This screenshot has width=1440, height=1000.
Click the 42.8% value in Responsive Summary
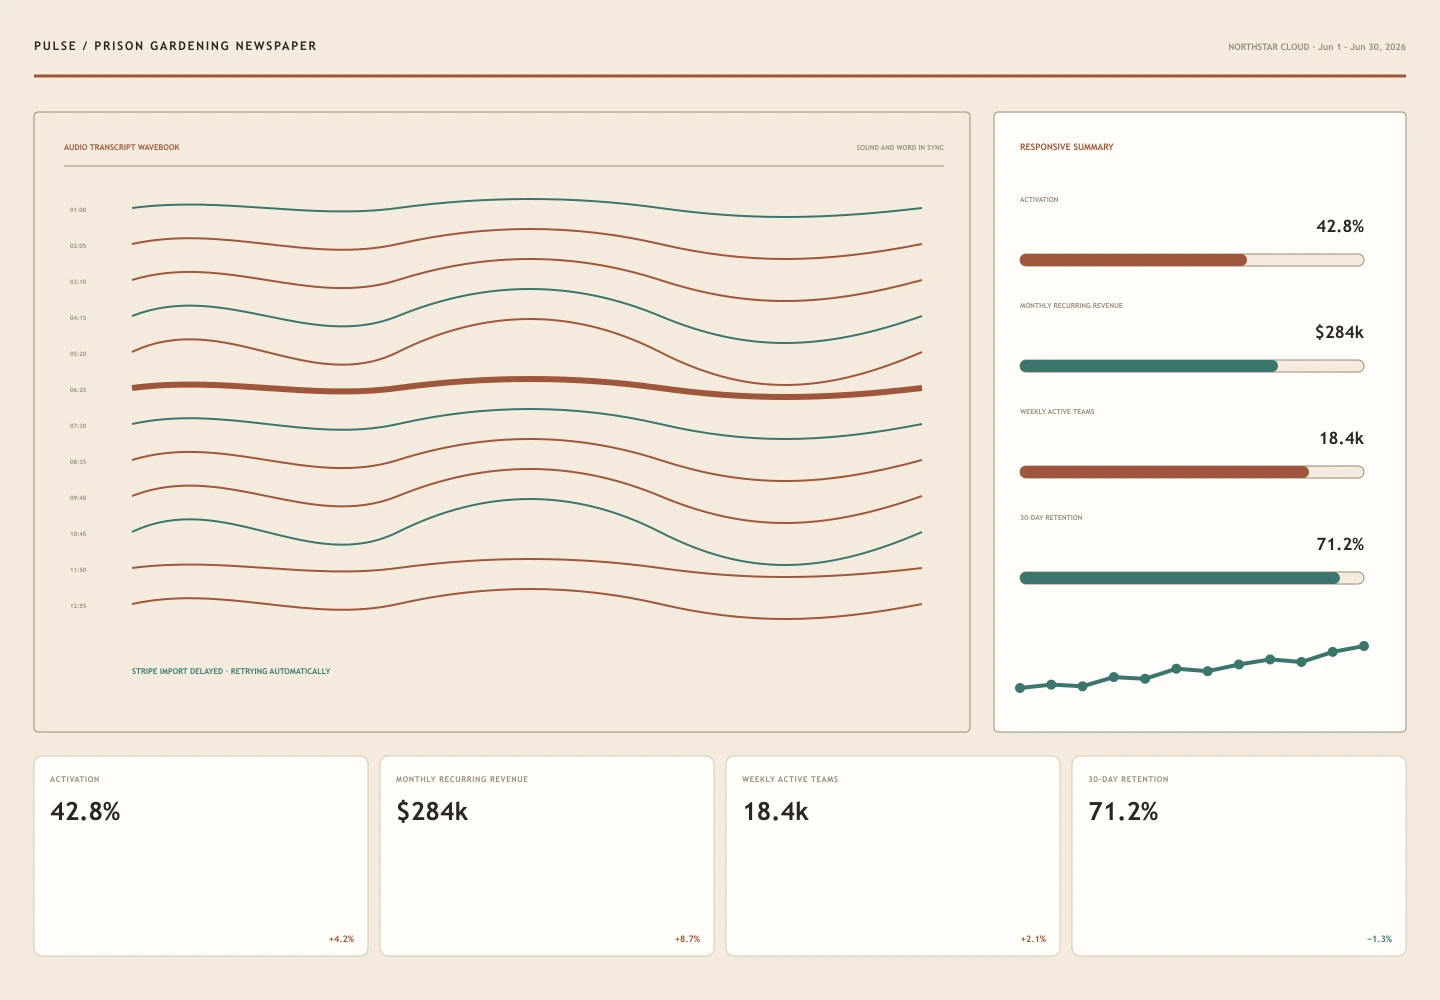click(x=1340, y=227)
